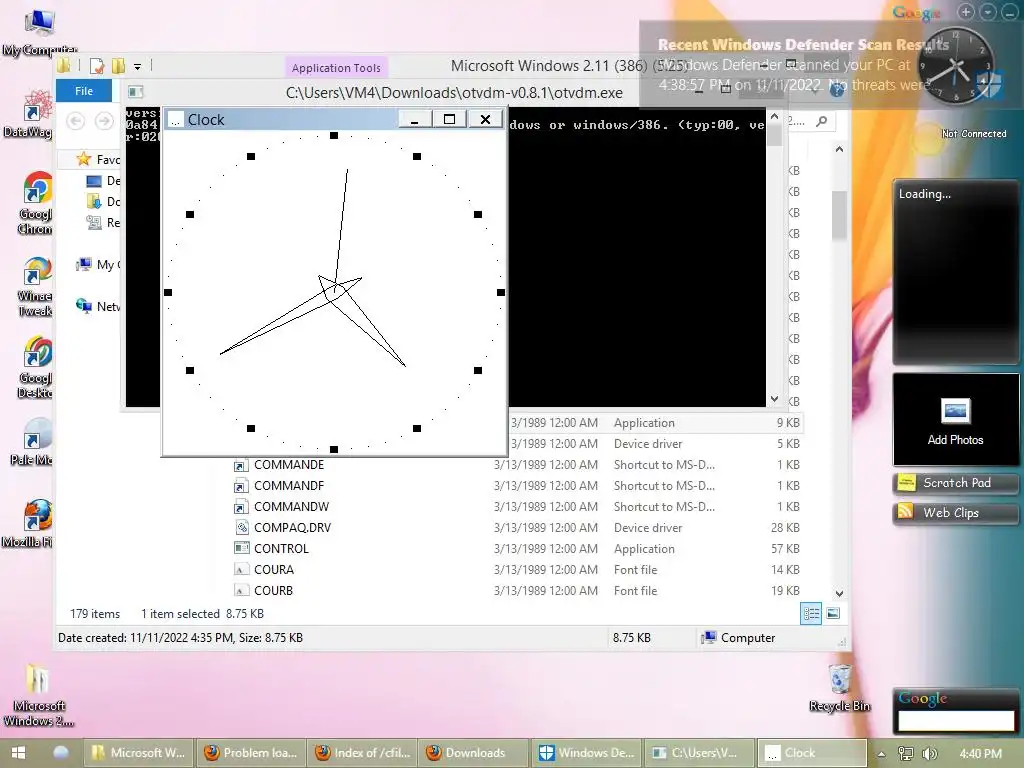Open Quick Access Toolbar customize dropdown
Image resolution: width=1024 pixels, height=768 pixels.
click(137, 67)
